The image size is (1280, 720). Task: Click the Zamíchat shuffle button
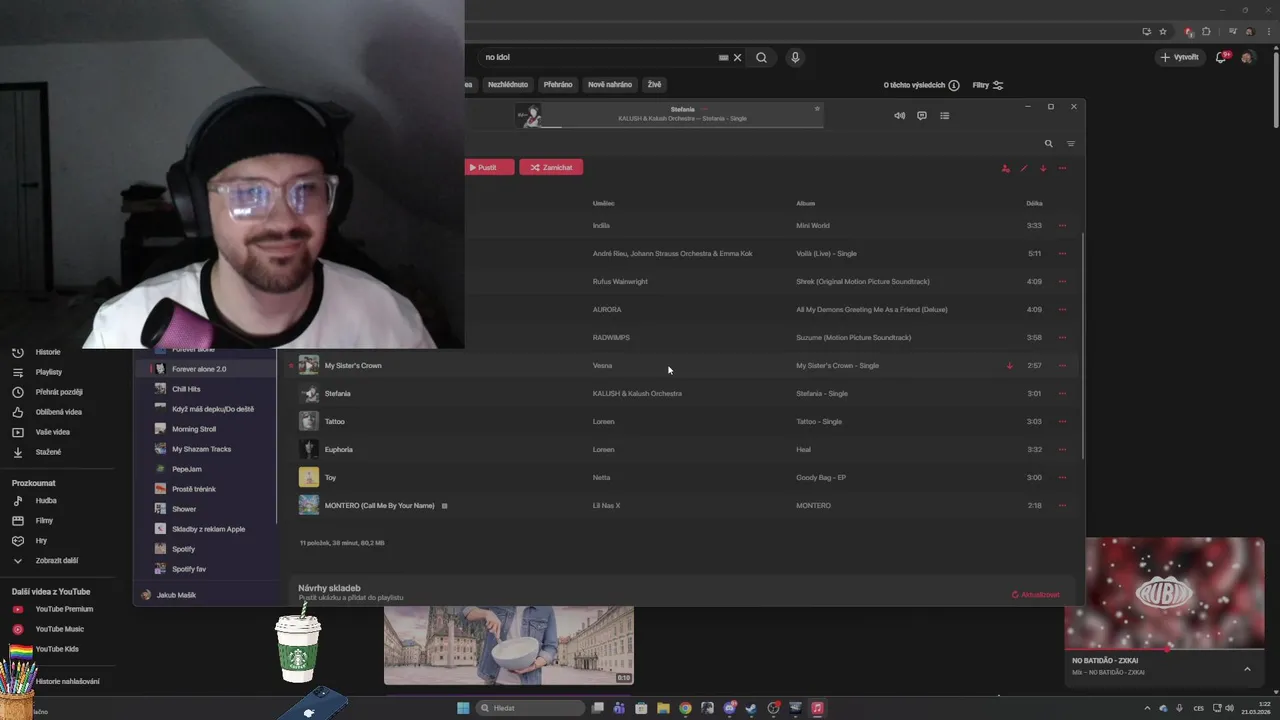(x=551, y=167)
